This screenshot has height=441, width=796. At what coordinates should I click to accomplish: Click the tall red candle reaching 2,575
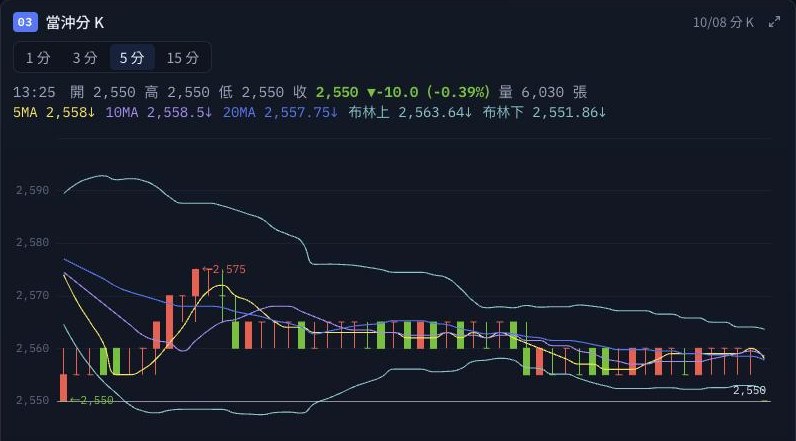point(195,283)
